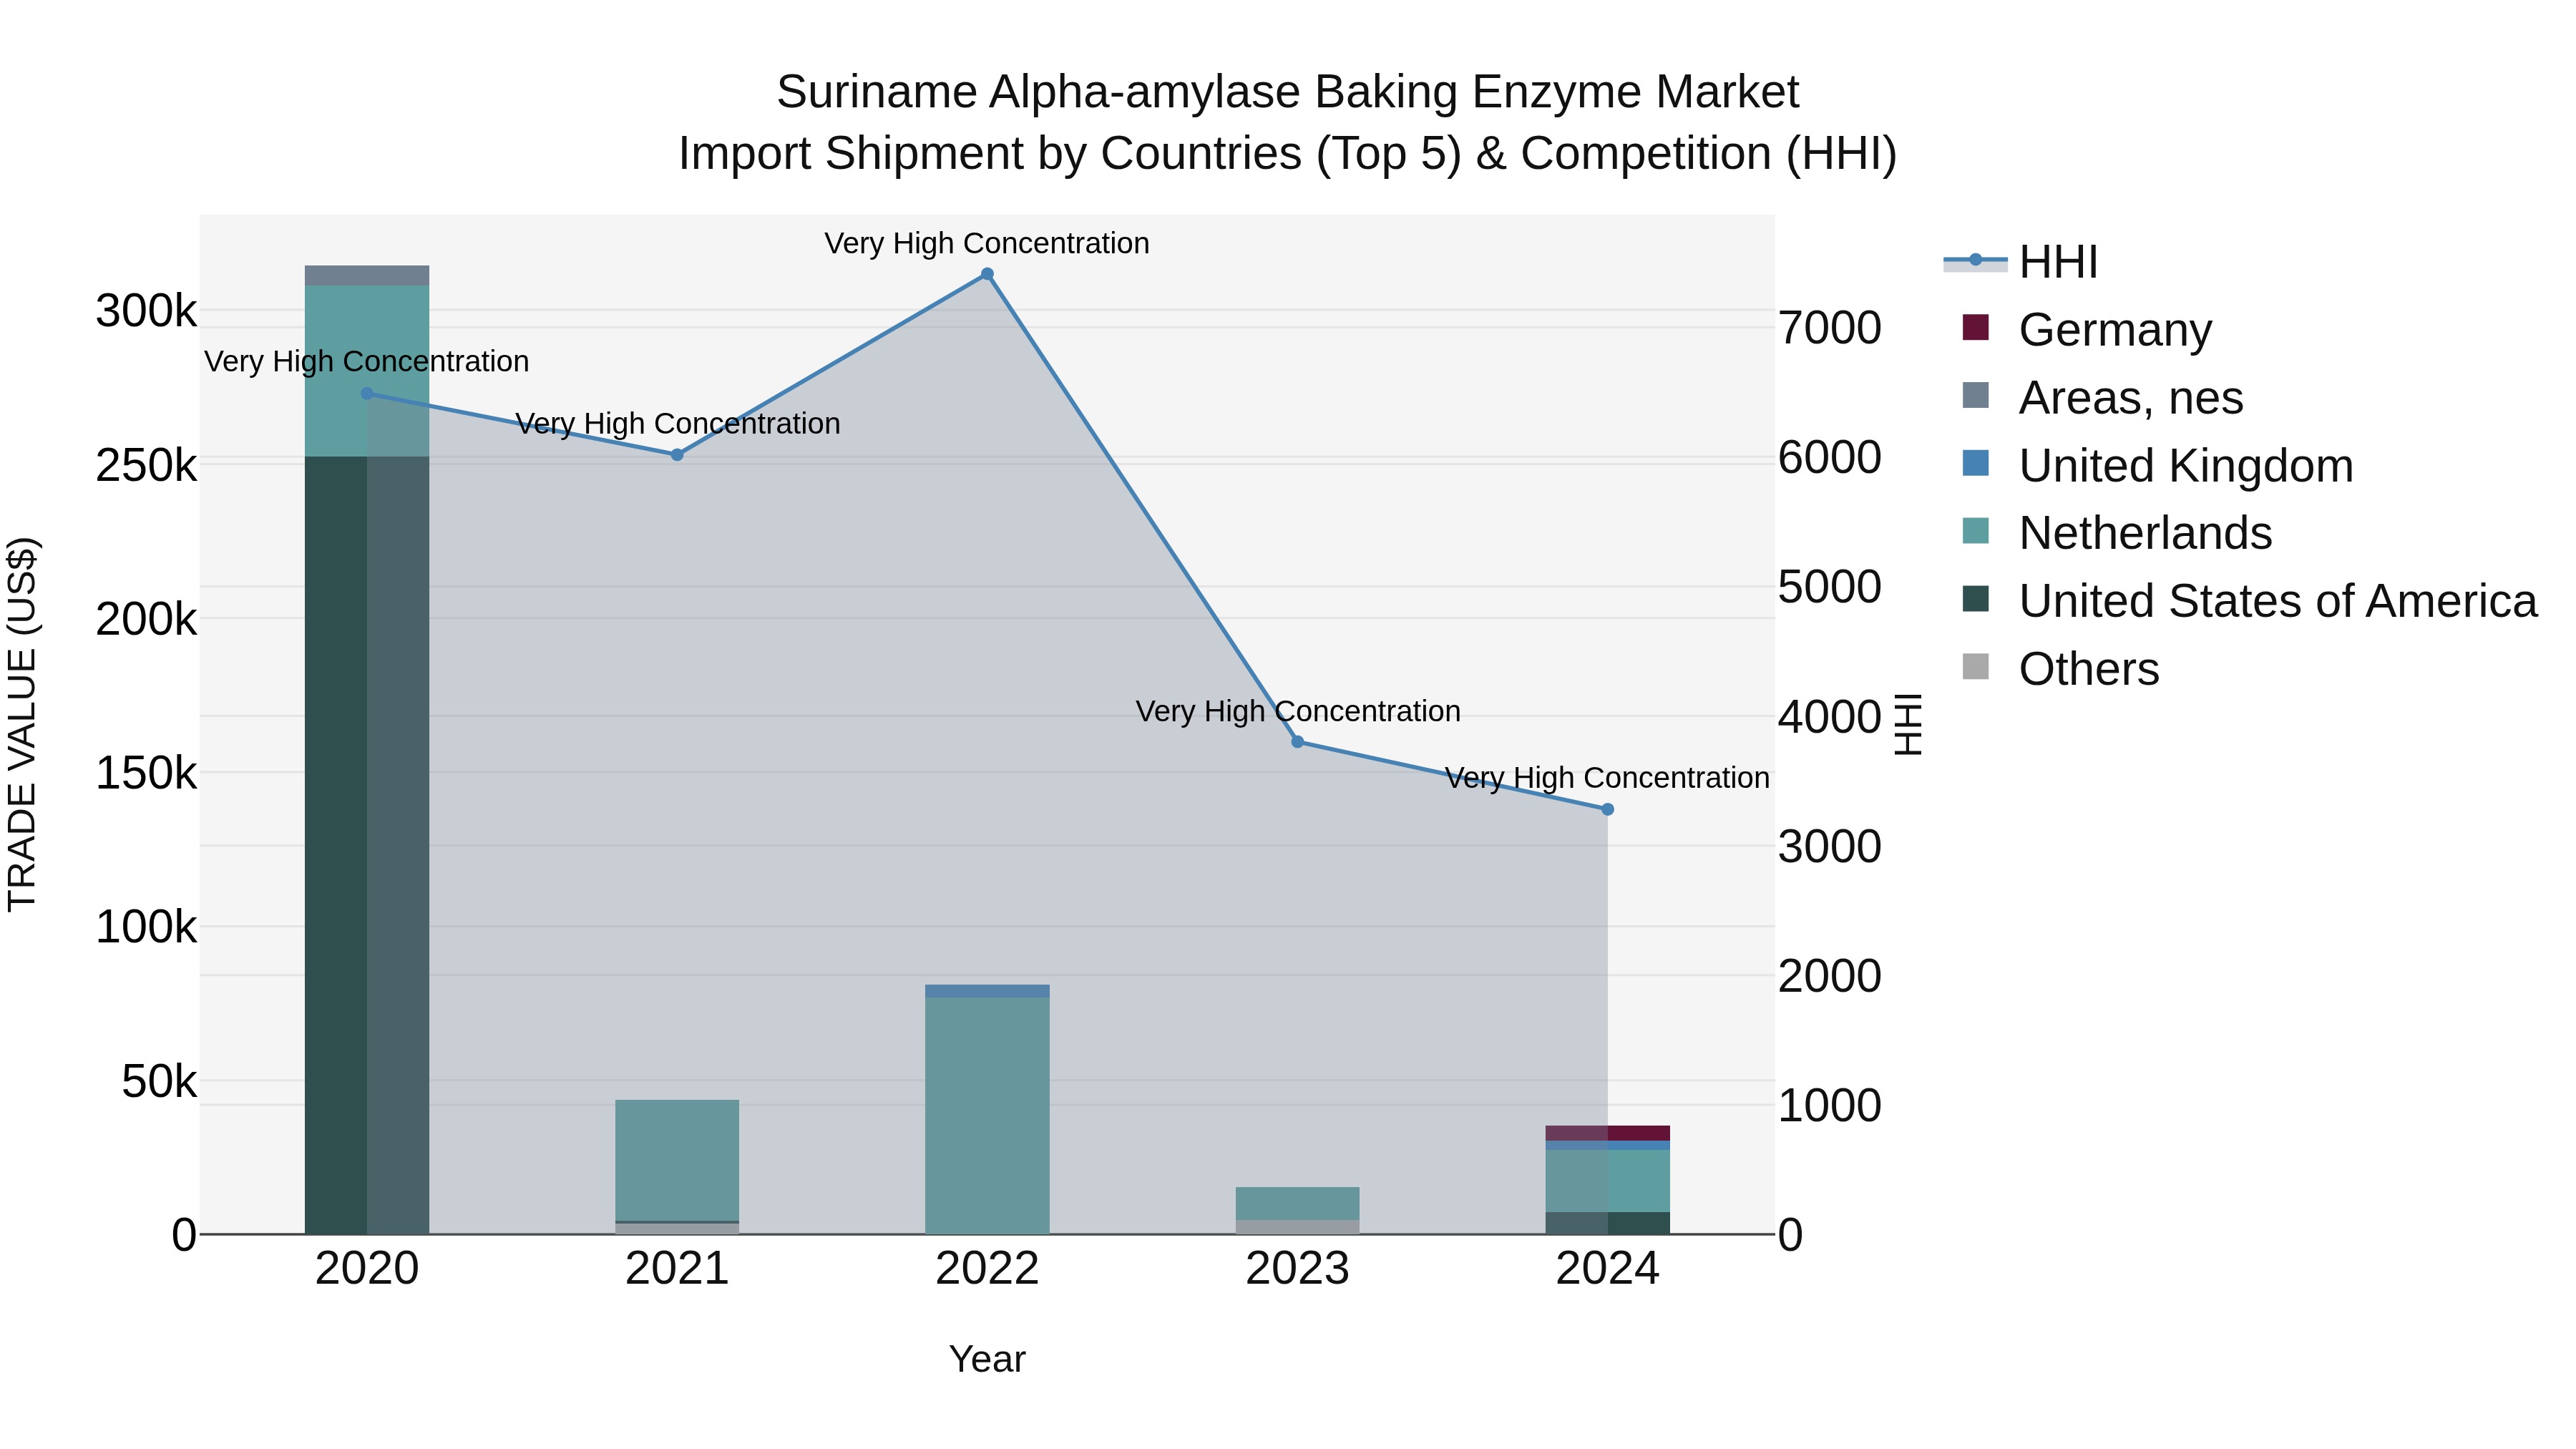Click the Netherlands teal legend swatch
The width and height of the screenshot is (2576, 1449).
click(x=1975, y=530)
